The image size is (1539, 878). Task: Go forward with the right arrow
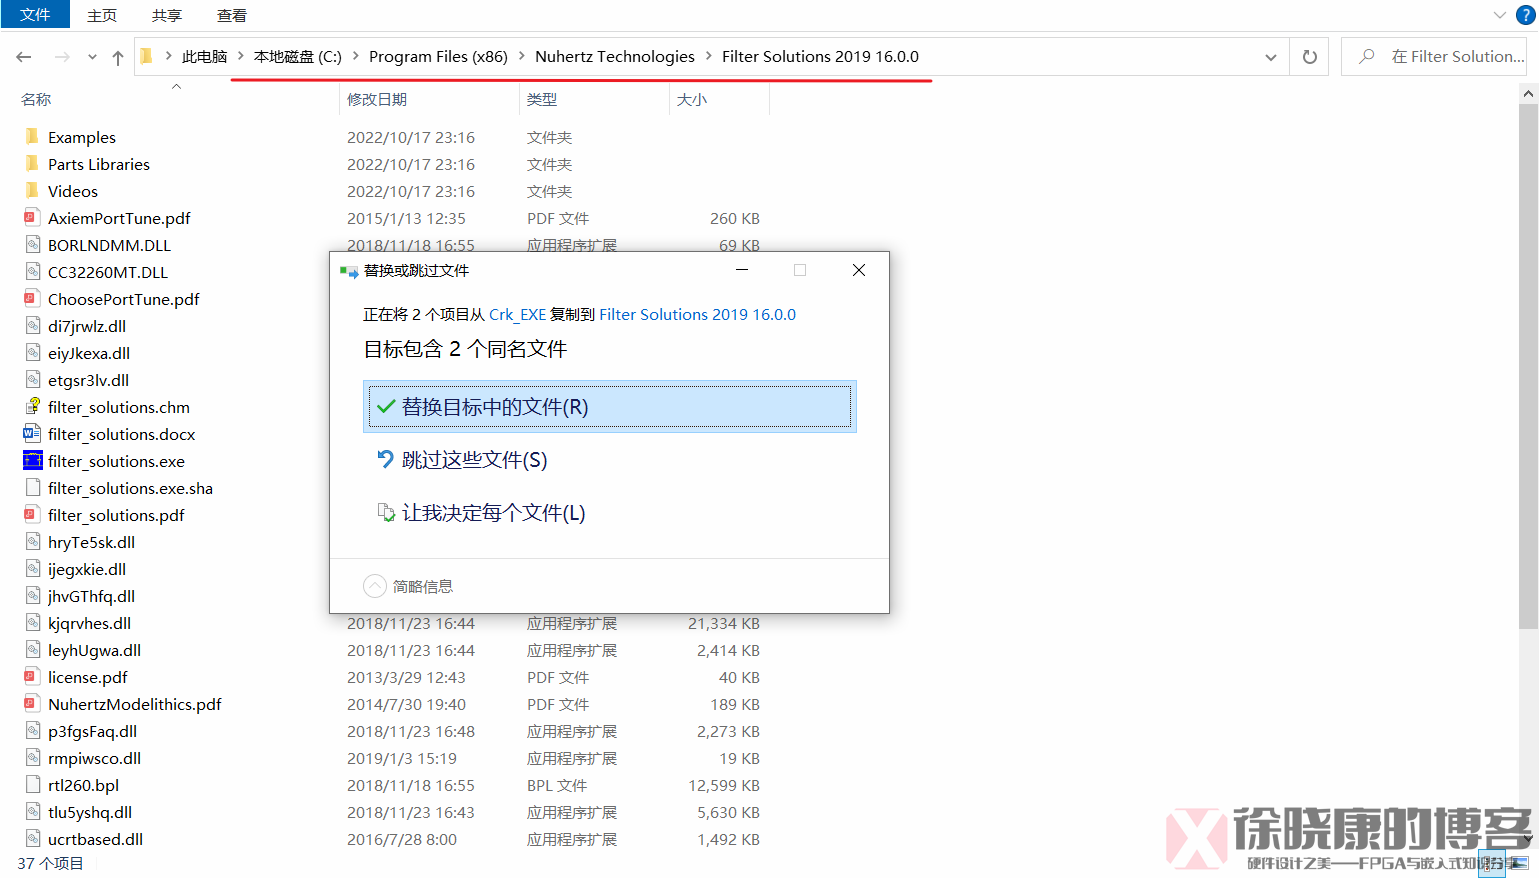coord(62,57)
